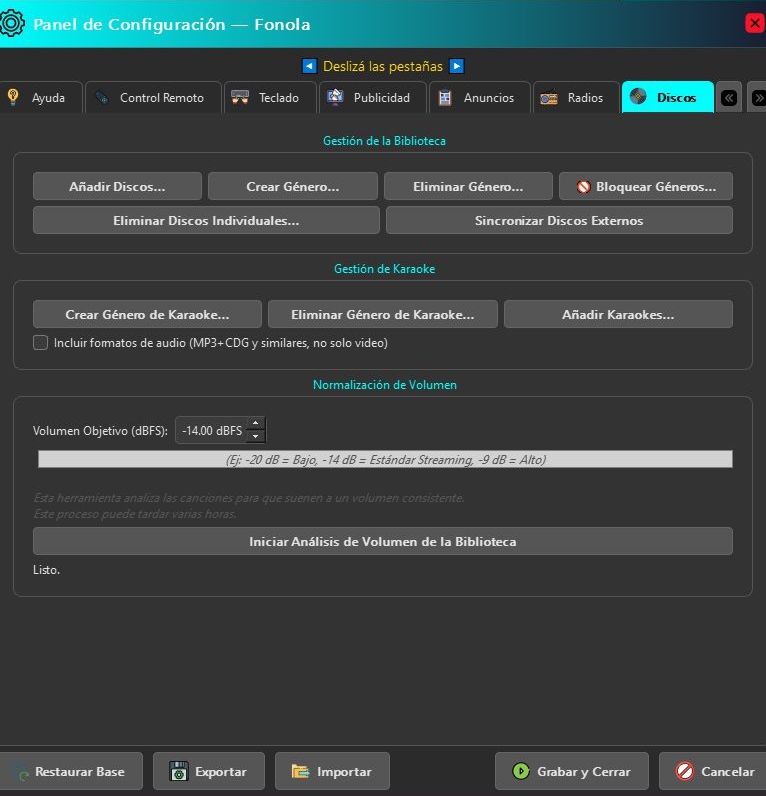Decrease Volumen Objetivo with down arrow
Screen dimensions: 766x796
[x=255, y=436]
